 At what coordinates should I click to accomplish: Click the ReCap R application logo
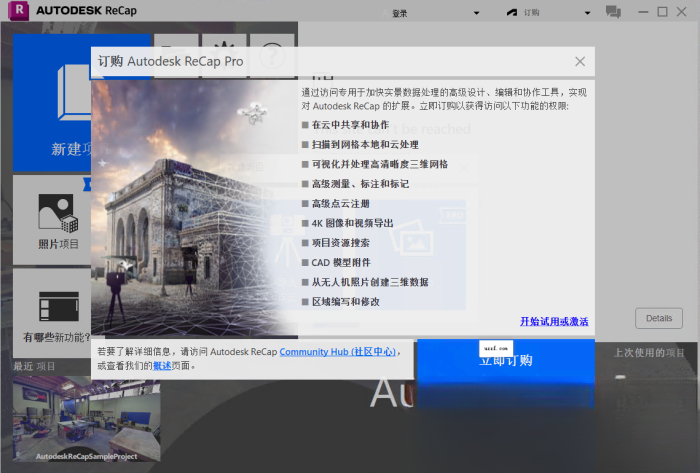point(19,11)
